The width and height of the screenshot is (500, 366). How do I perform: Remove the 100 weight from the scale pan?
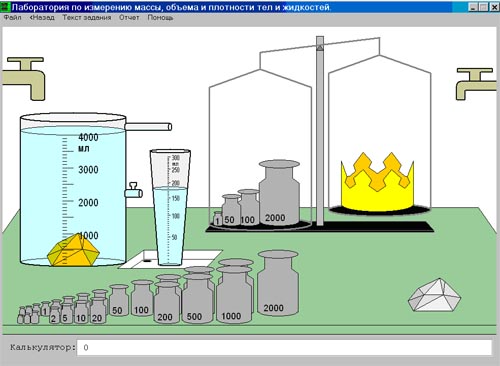(x=248, y=207)
